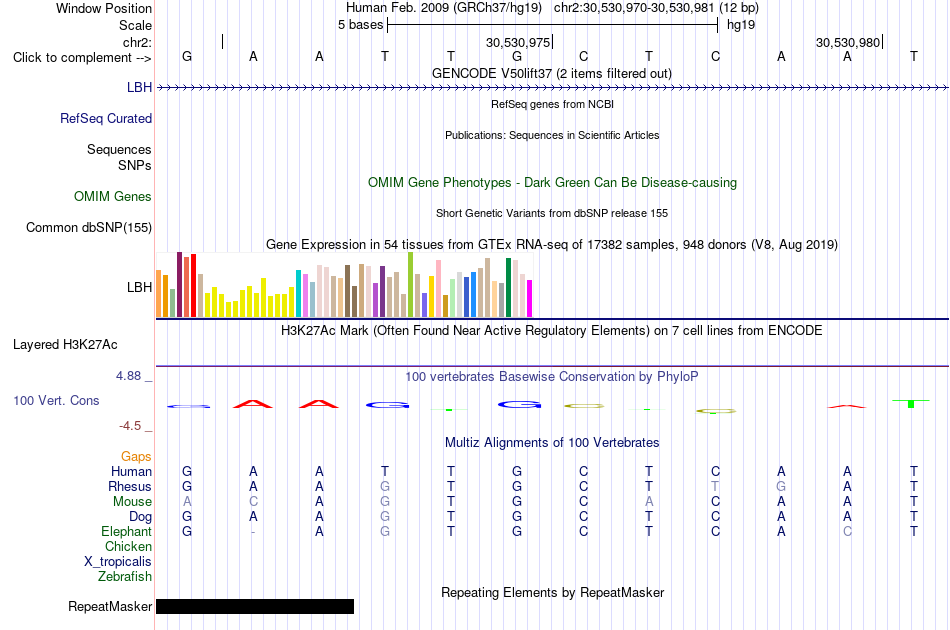Select the Human alignment row label
Viewport: 950px width, 630px height.
(x=131, y=471)
